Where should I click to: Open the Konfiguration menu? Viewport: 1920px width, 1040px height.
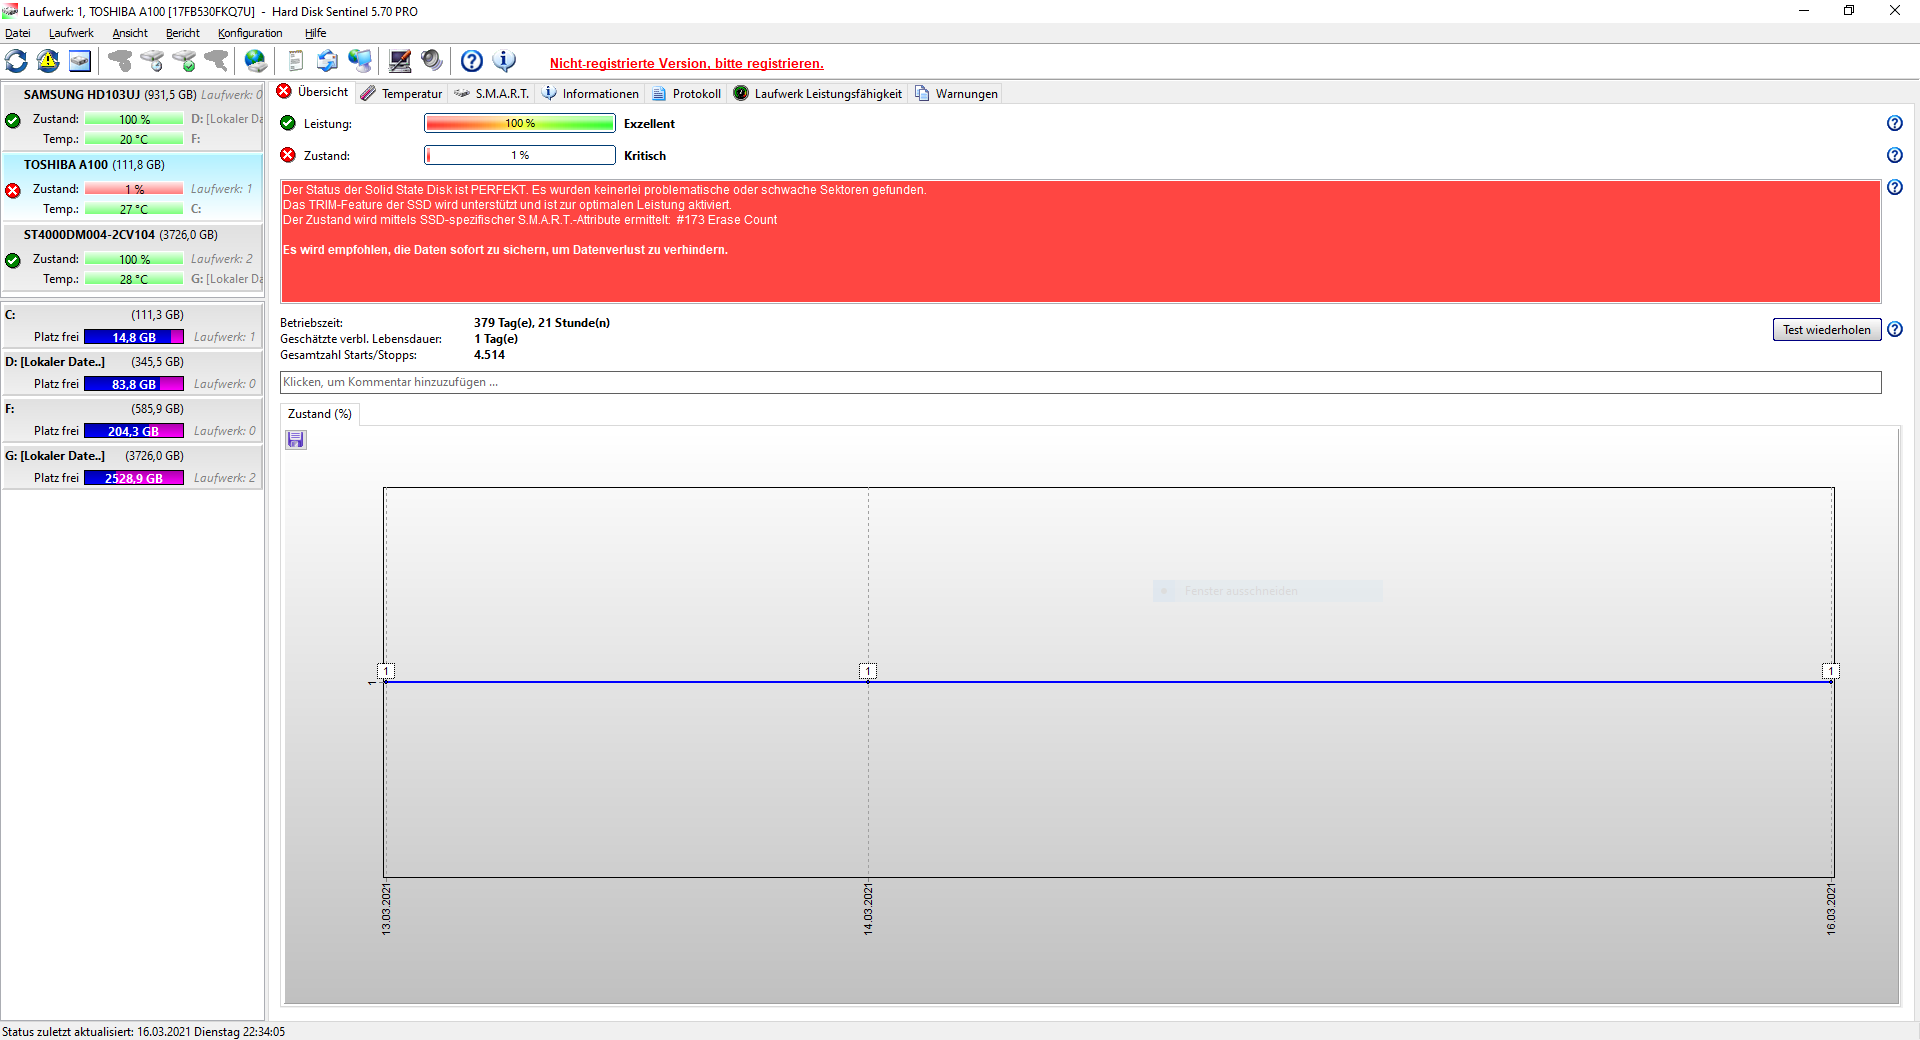(x=250, y=33)
